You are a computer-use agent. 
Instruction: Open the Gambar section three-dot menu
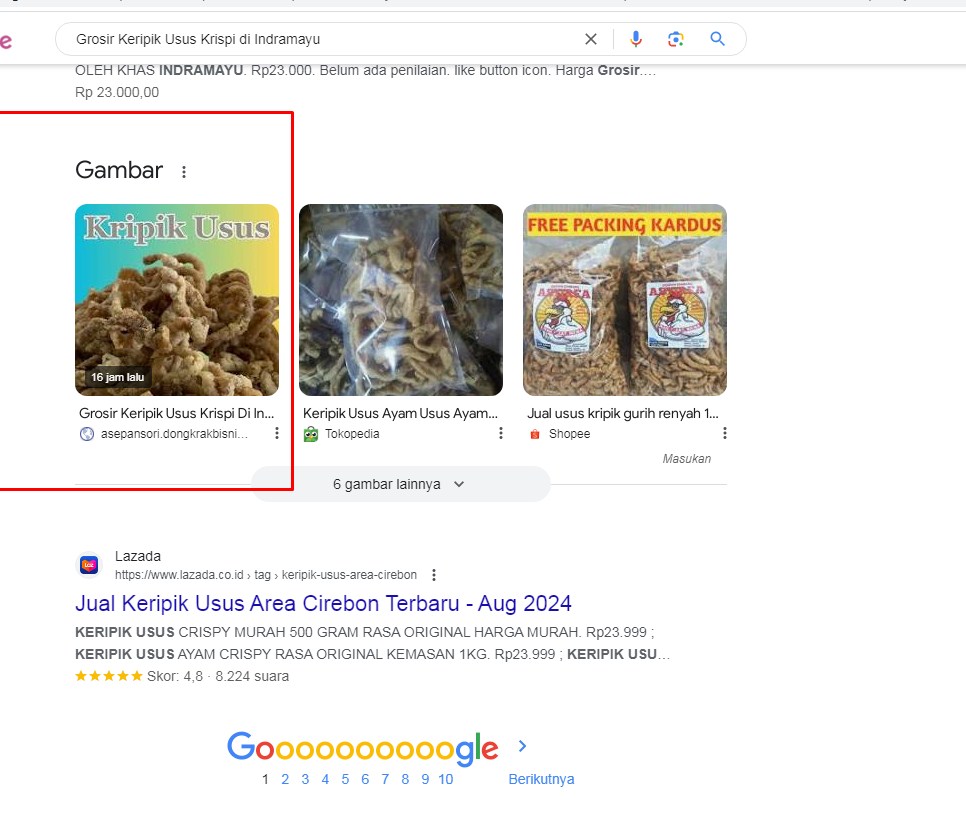click(x=184, y=172)
